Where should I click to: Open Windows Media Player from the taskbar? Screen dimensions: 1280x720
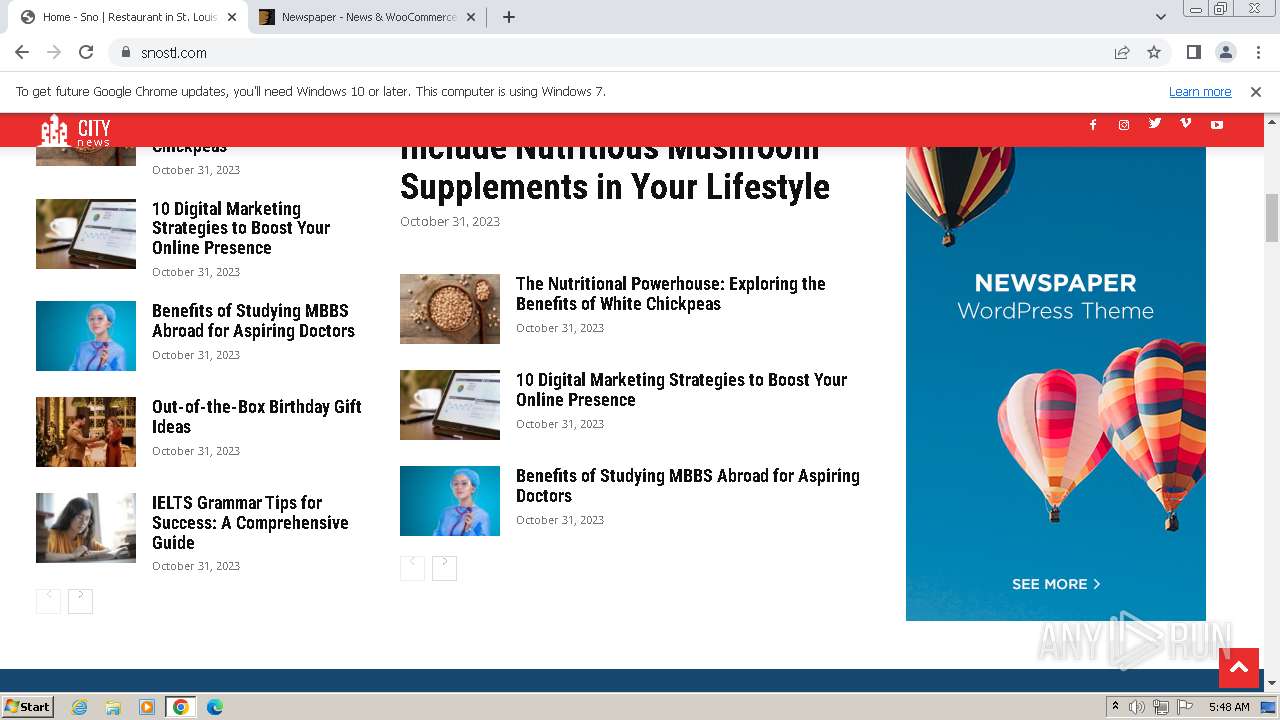coord(147,707)
